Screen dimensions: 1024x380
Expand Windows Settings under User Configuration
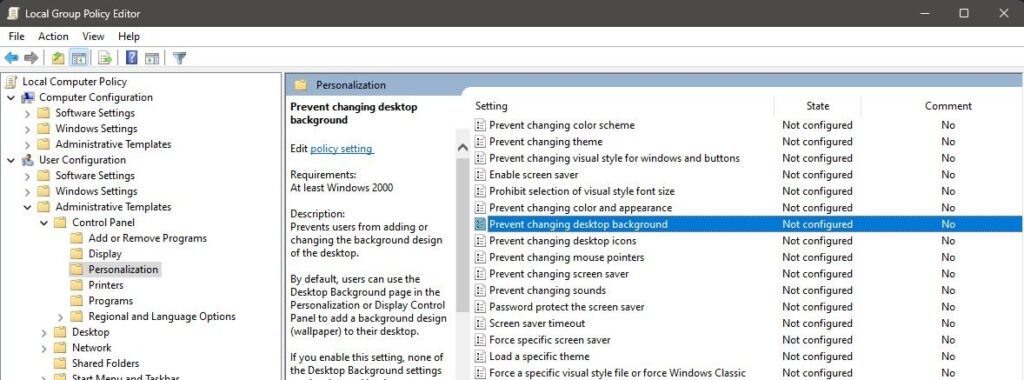(27, 191)
